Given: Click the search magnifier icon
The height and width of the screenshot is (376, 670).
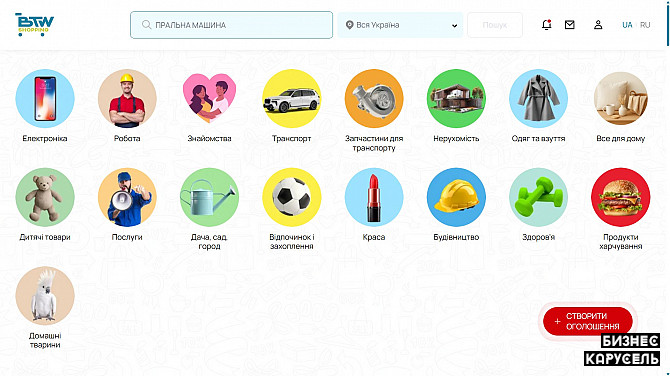Looking at the screenshot, I should (x=146, y=25).
